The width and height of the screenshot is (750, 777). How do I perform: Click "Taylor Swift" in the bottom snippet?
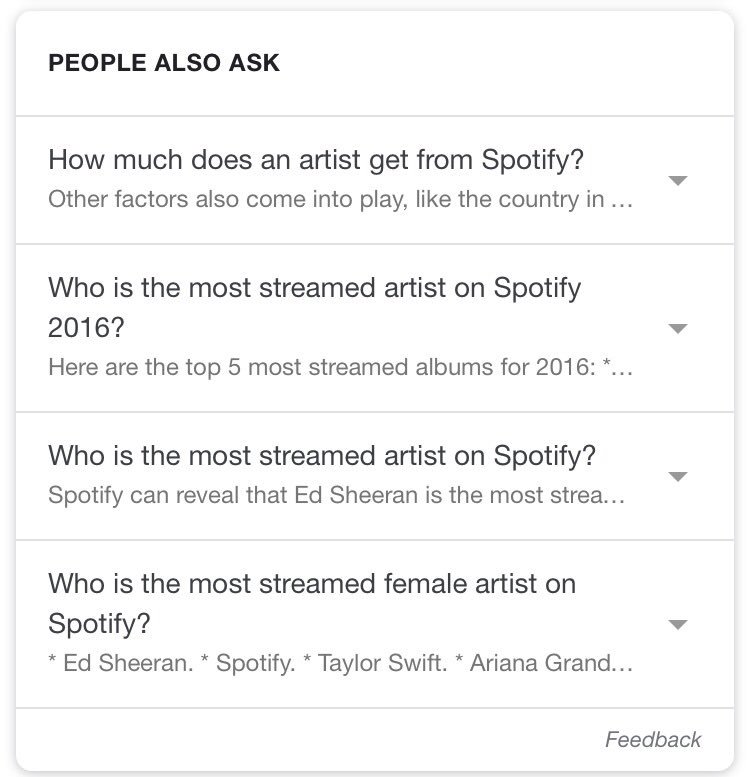point(382,662)
